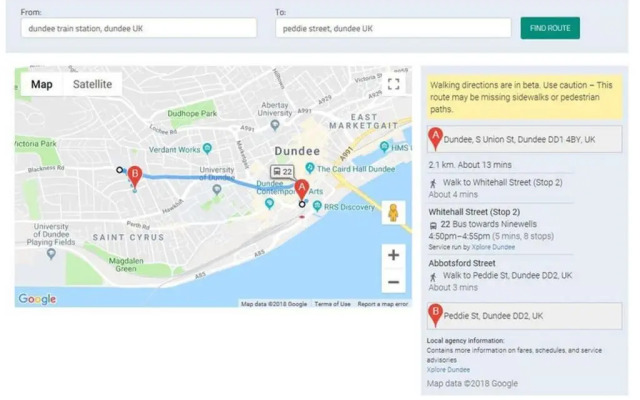Select start address Dundee, S Union St row
The image size is (640, 400).
524,139
